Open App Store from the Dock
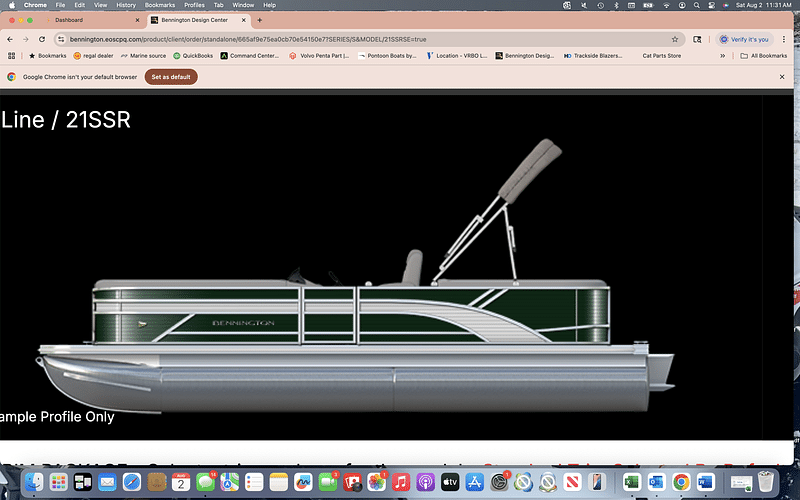 [474, 482]
